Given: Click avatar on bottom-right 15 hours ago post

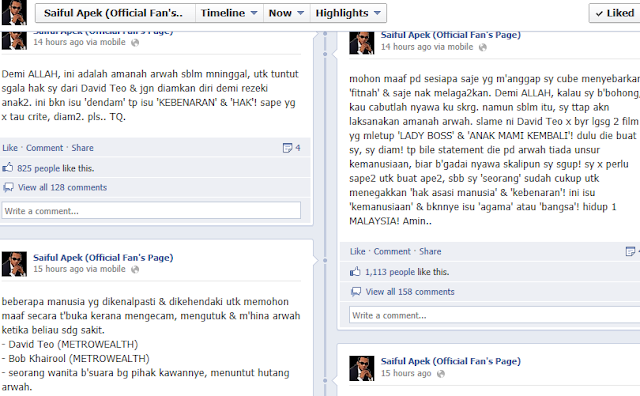Looking at the screenshot, I should pyautogui.click(x=362, y=368).
